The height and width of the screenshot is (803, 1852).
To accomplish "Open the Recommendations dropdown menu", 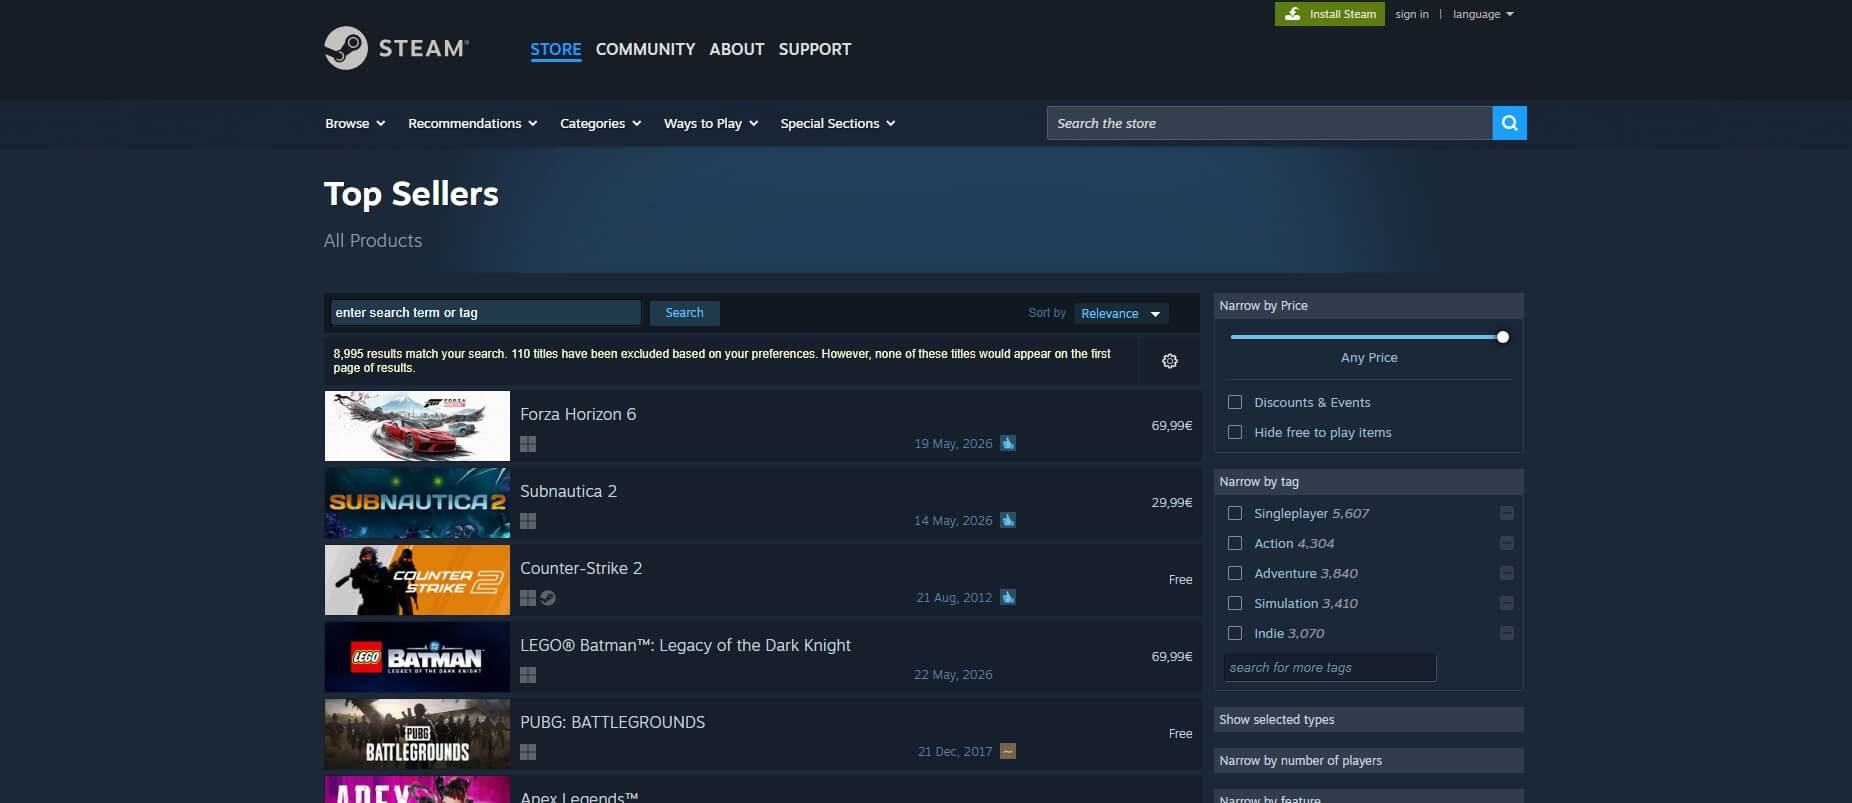I will tap(472, 123).
